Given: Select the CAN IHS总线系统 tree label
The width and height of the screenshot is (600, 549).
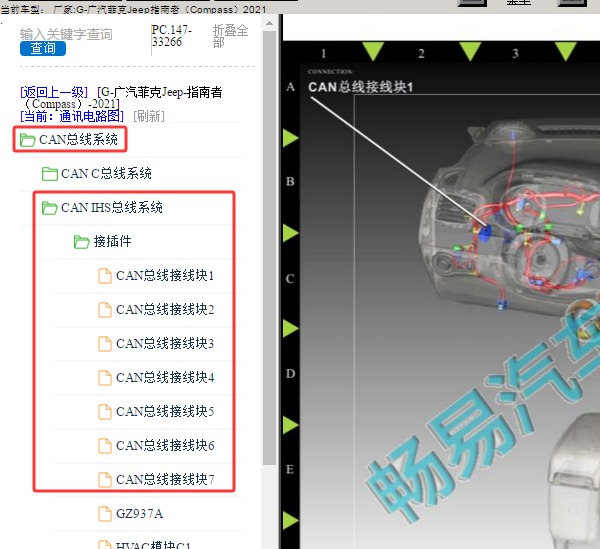Looking at the screenshot, I should pyautogui.click(x=112, y=208).
